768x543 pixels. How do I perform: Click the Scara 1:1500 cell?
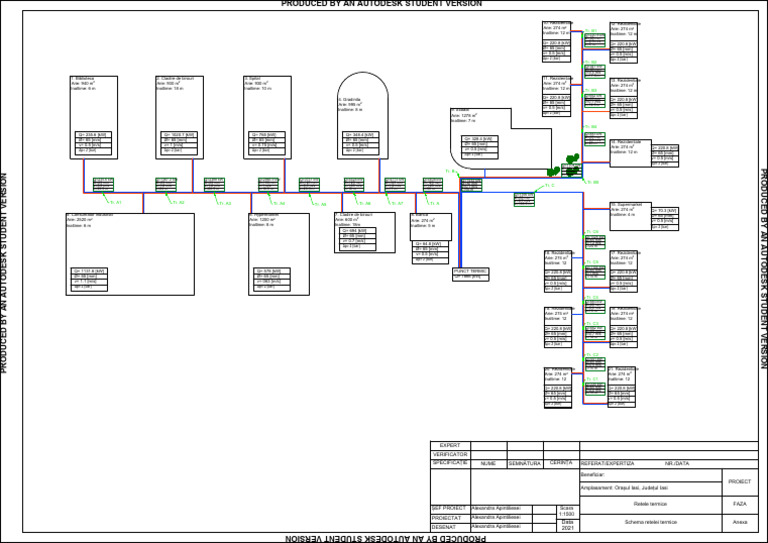(x=567, y=511)
